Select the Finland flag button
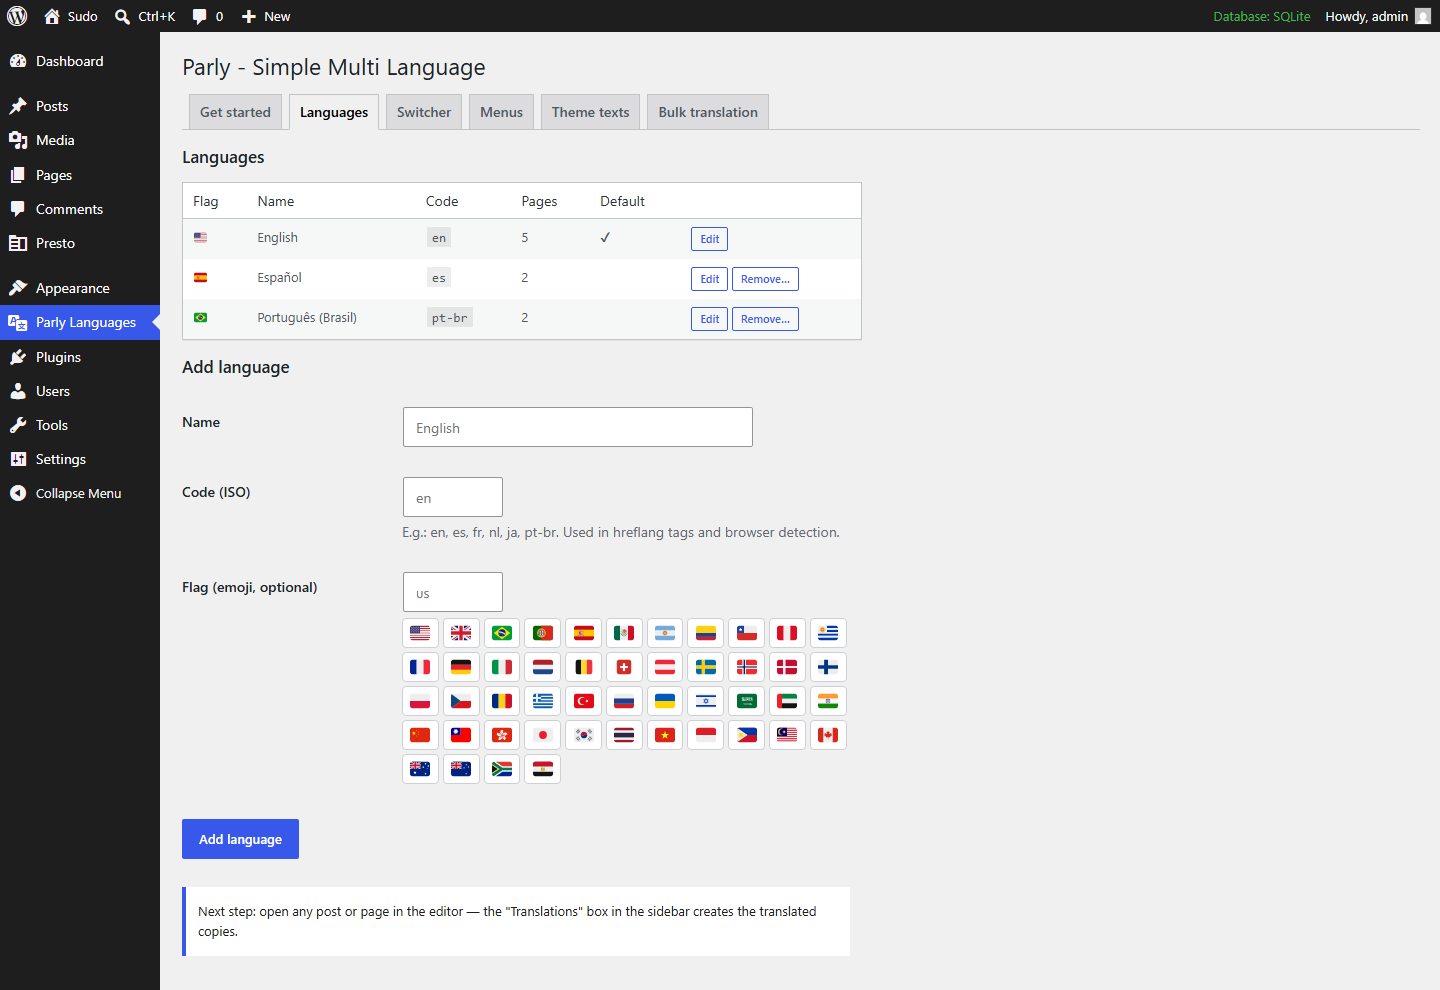Image resolution: width=1440 pixels, height=990 pixels. click(x=828, y=667)
